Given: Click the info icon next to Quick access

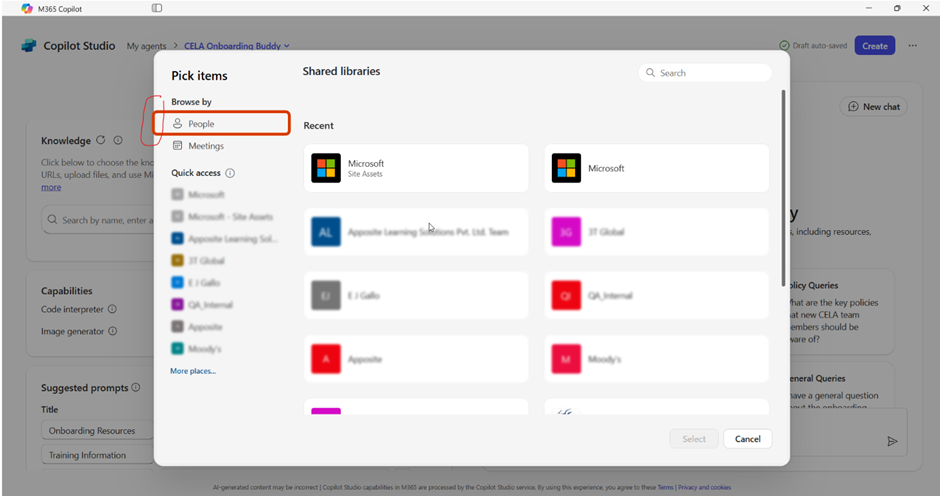Looking at the screenshot, I should [230, 173].
